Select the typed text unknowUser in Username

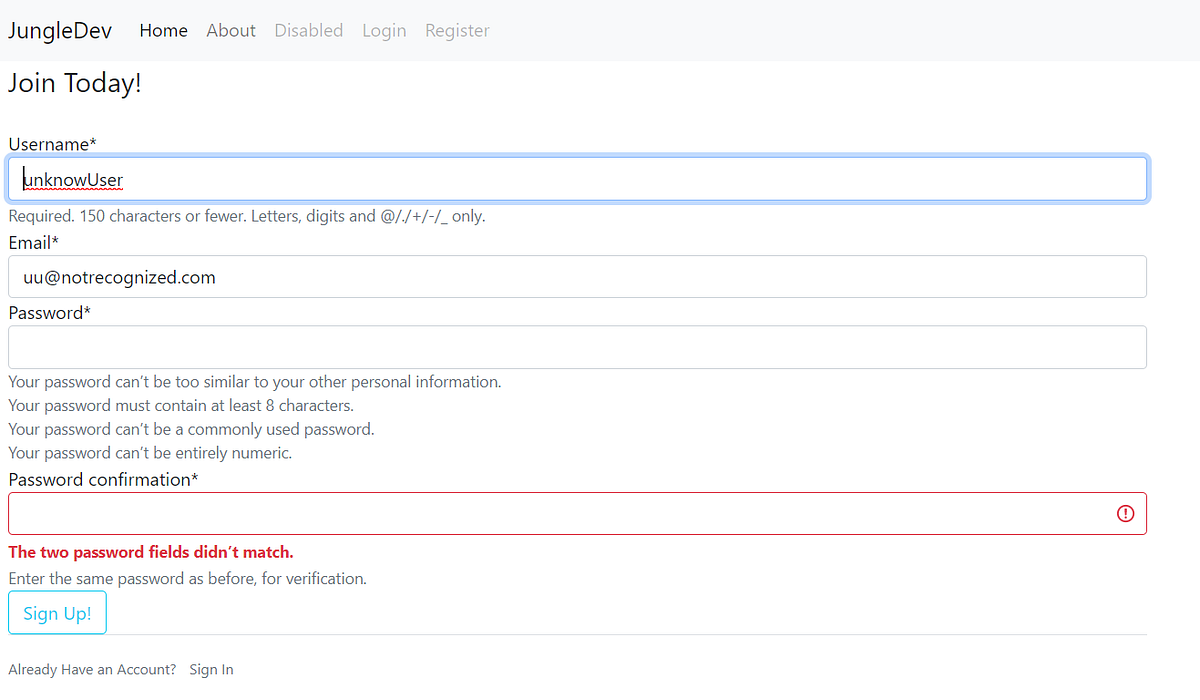click(73, 179)
